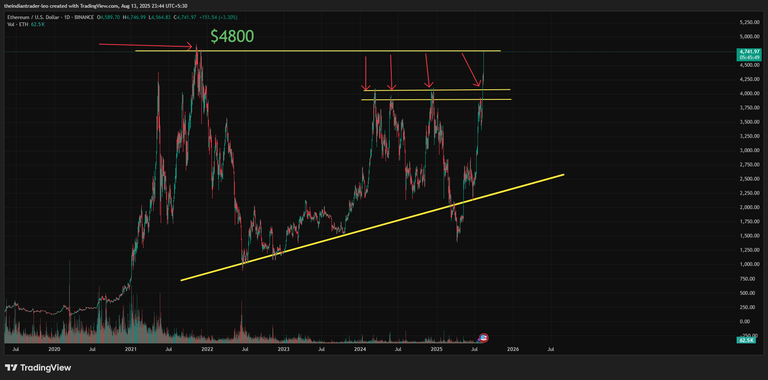This screenshot has width=768, height=380.
Task: Click the 4,000.00 price axis label
Action: pyautogui.click(x=750, y=93)
